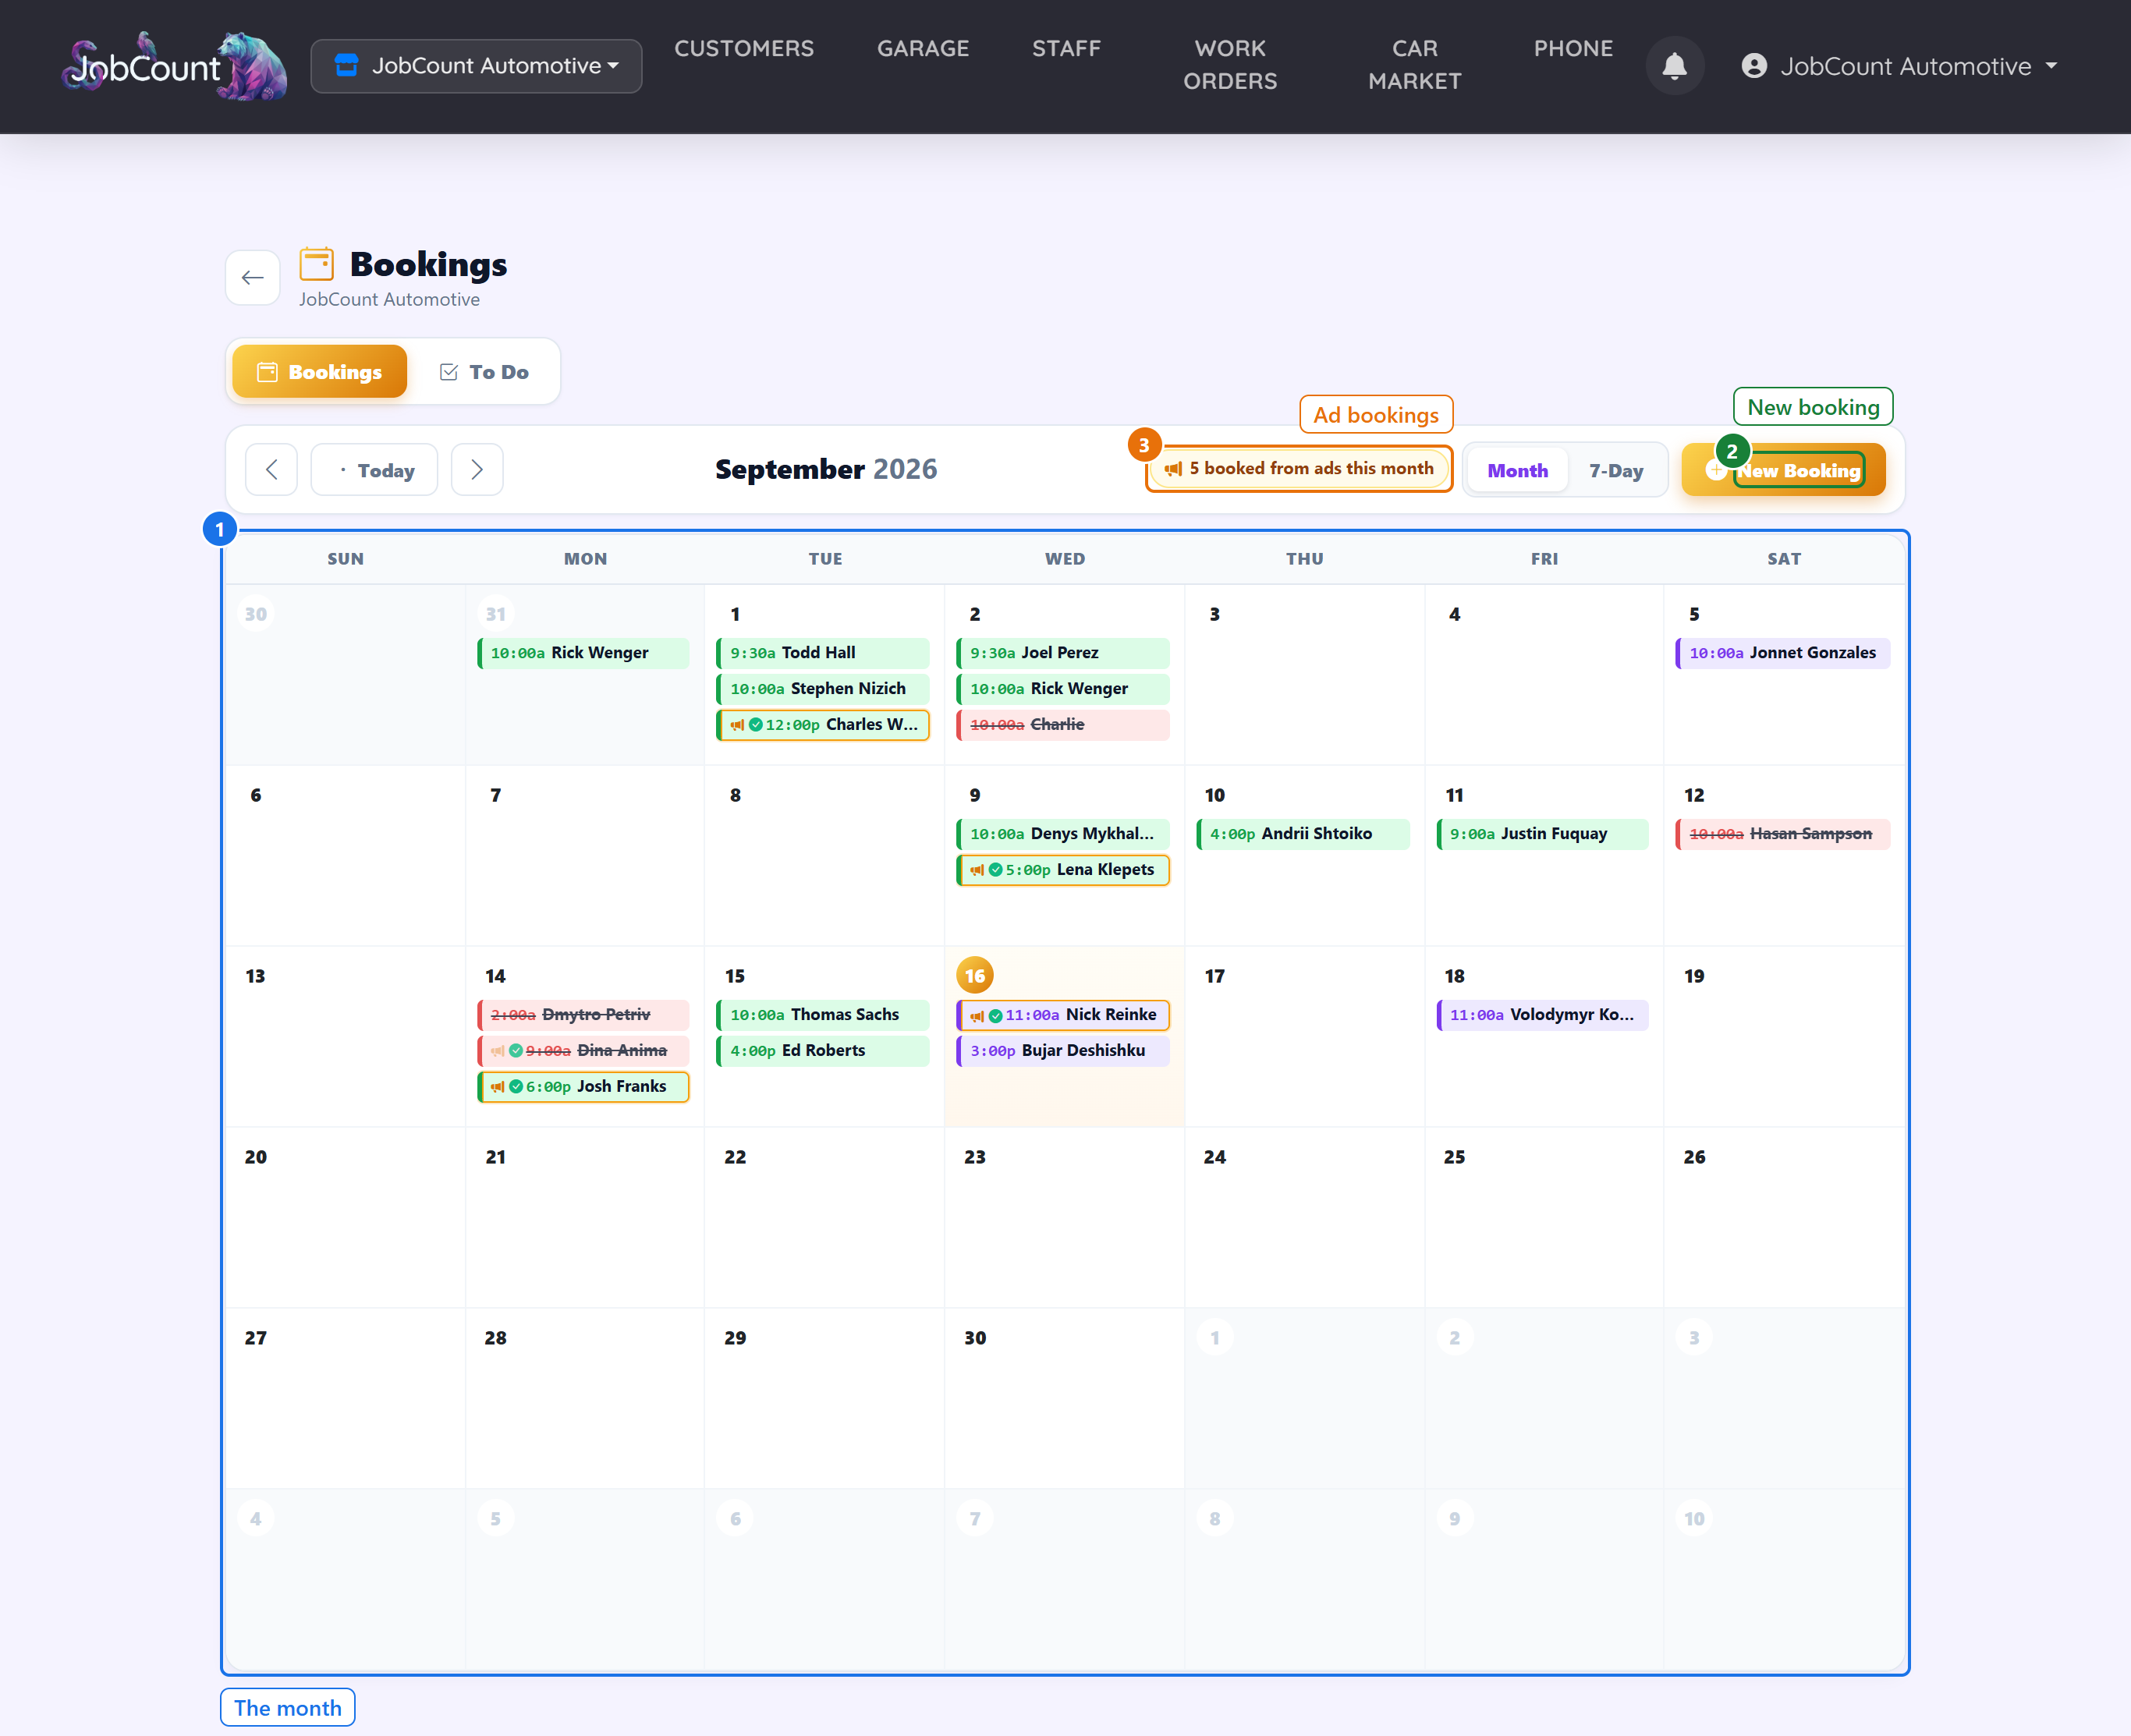This screenshot has height=1736, width=2131.
Task: Click the megaphone icon on the ads-booked badge
Action: coord(1173,469)
